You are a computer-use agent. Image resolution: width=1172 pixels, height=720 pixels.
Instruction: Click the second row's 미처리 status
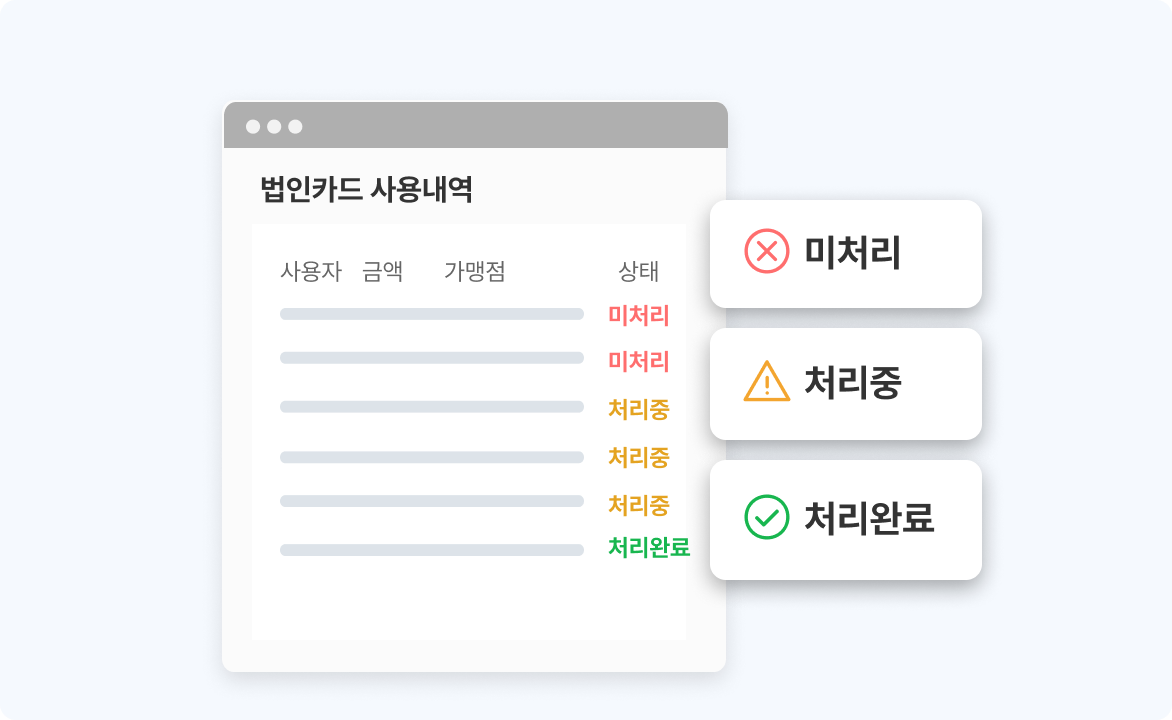(639, 361)
